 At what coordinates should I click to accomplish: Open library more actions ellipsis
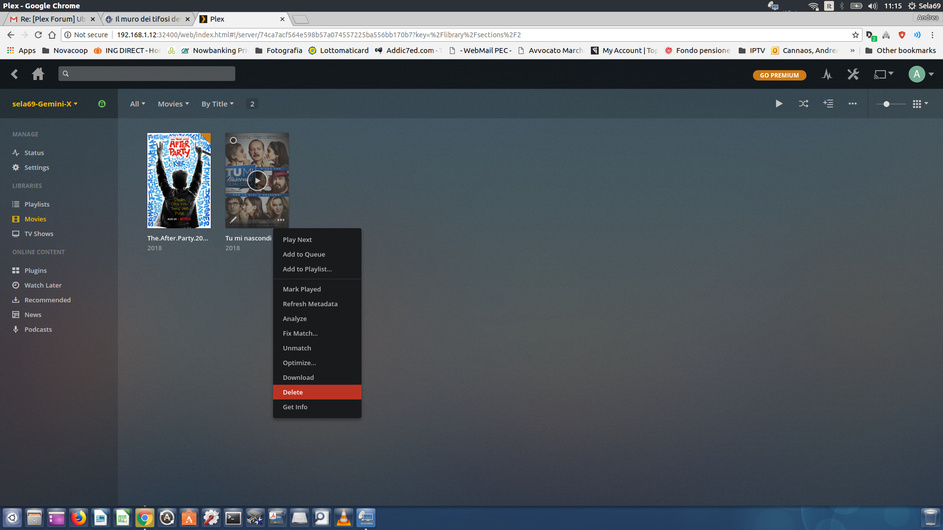point(853,103)
